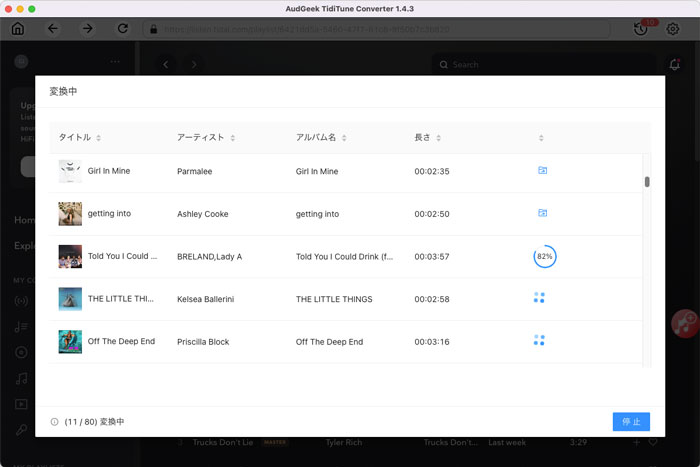Click the Tidal Search field
700x467 pixels.
point(545,65)
